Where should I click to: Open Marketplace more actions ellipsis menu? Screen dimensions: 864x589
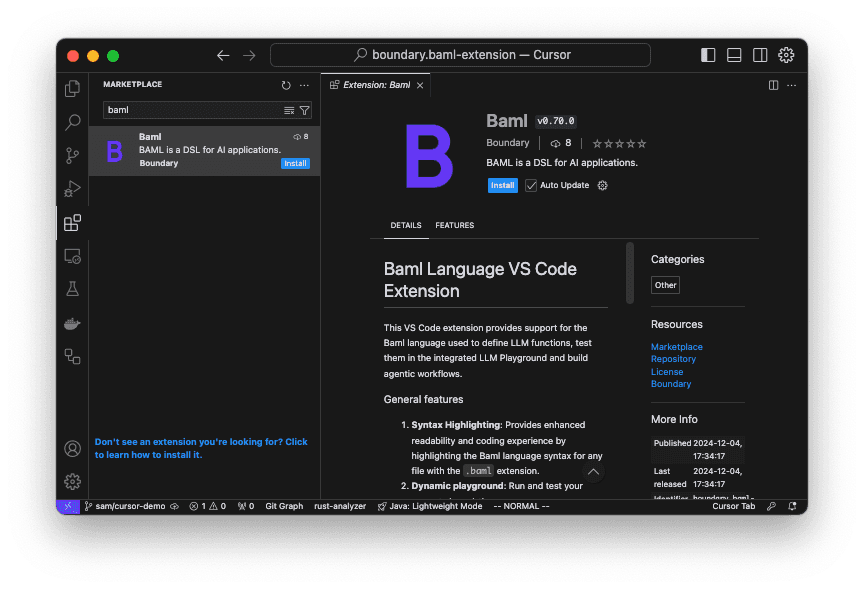tap(305, 85)
